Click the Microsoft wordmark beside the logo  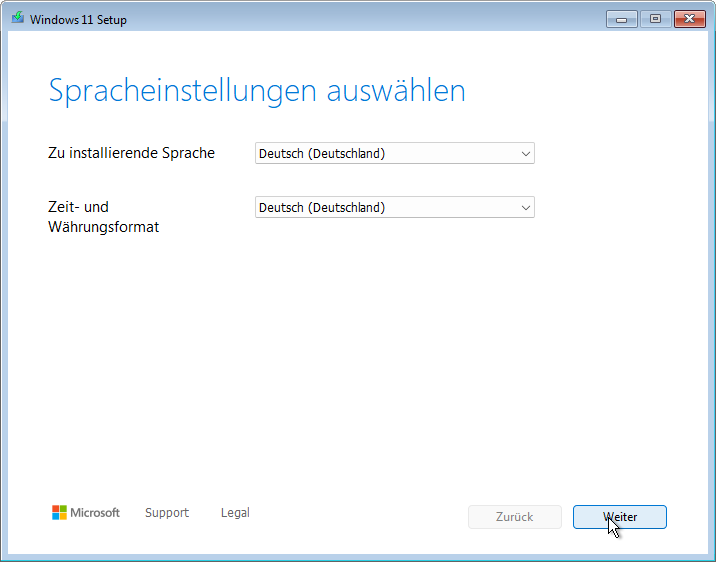[95, 513]
